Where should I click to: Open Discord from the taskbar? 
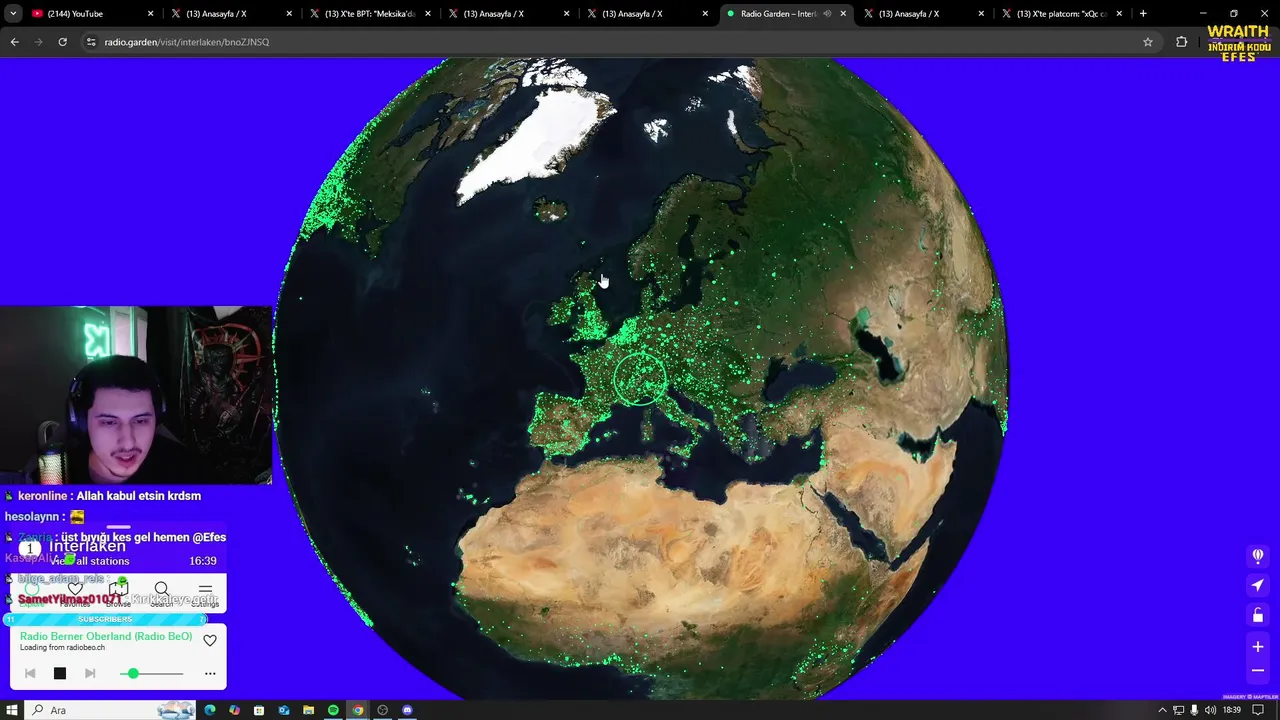tap(407, 710)
